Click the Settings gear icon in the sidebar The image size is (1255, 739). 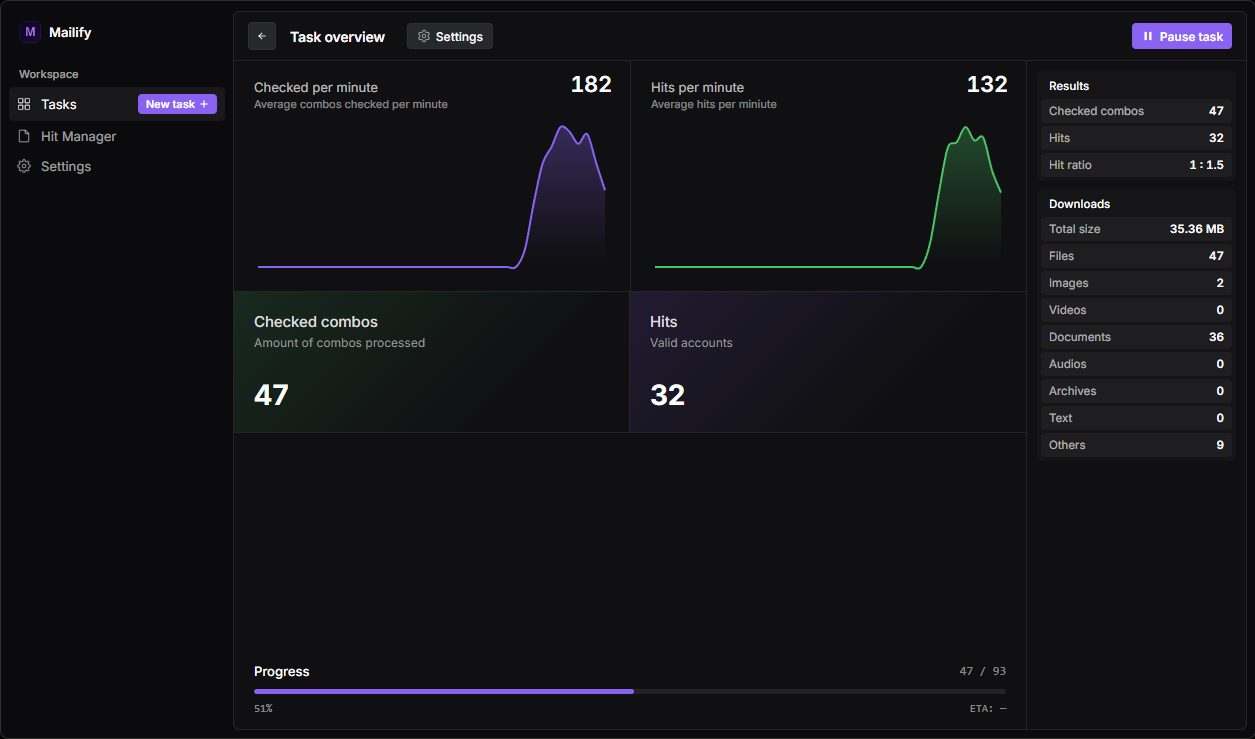pyautogui.click(x=24, y=166)
